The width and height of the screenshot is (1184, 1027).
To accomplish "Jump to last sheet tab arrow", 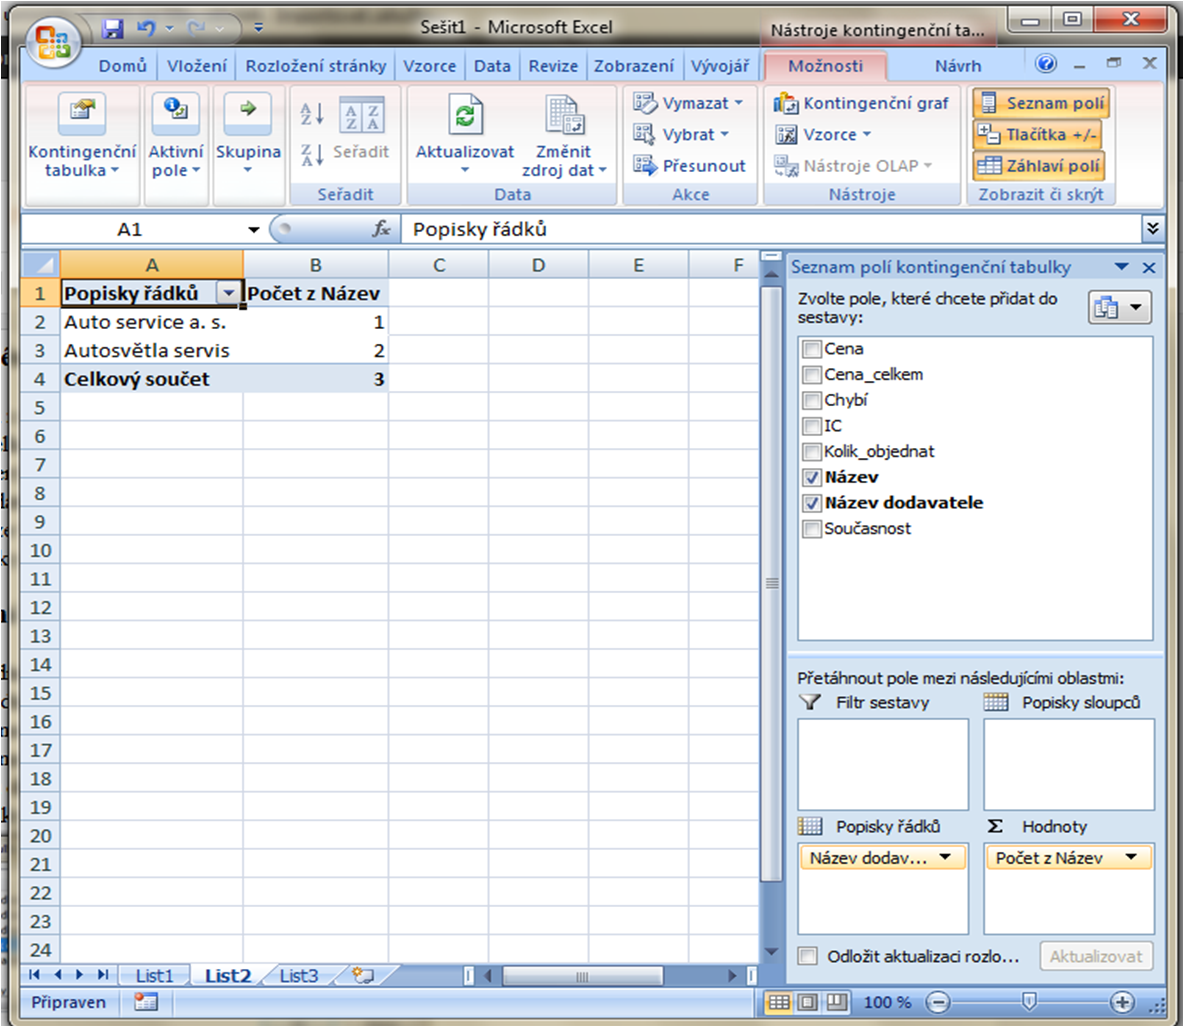I will pyautogui.click(x=103, y=975).
